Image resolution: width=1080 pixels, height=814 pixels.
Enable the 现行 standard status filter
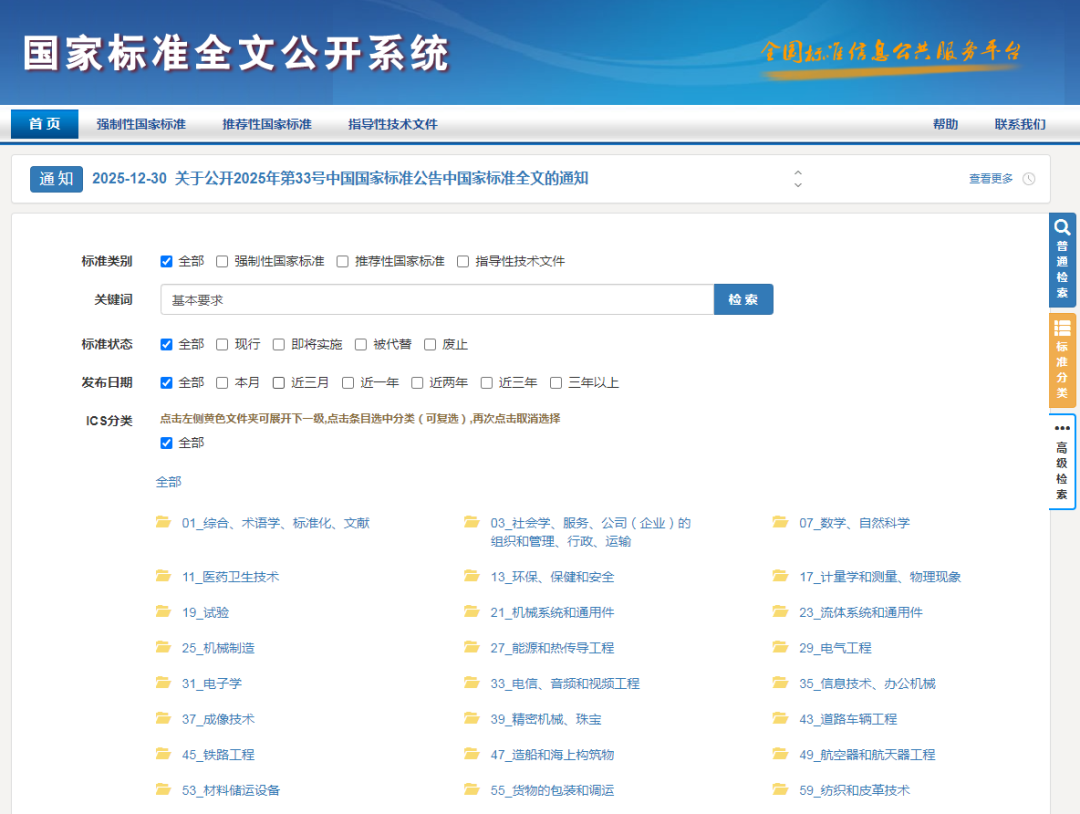pos(221,343)
